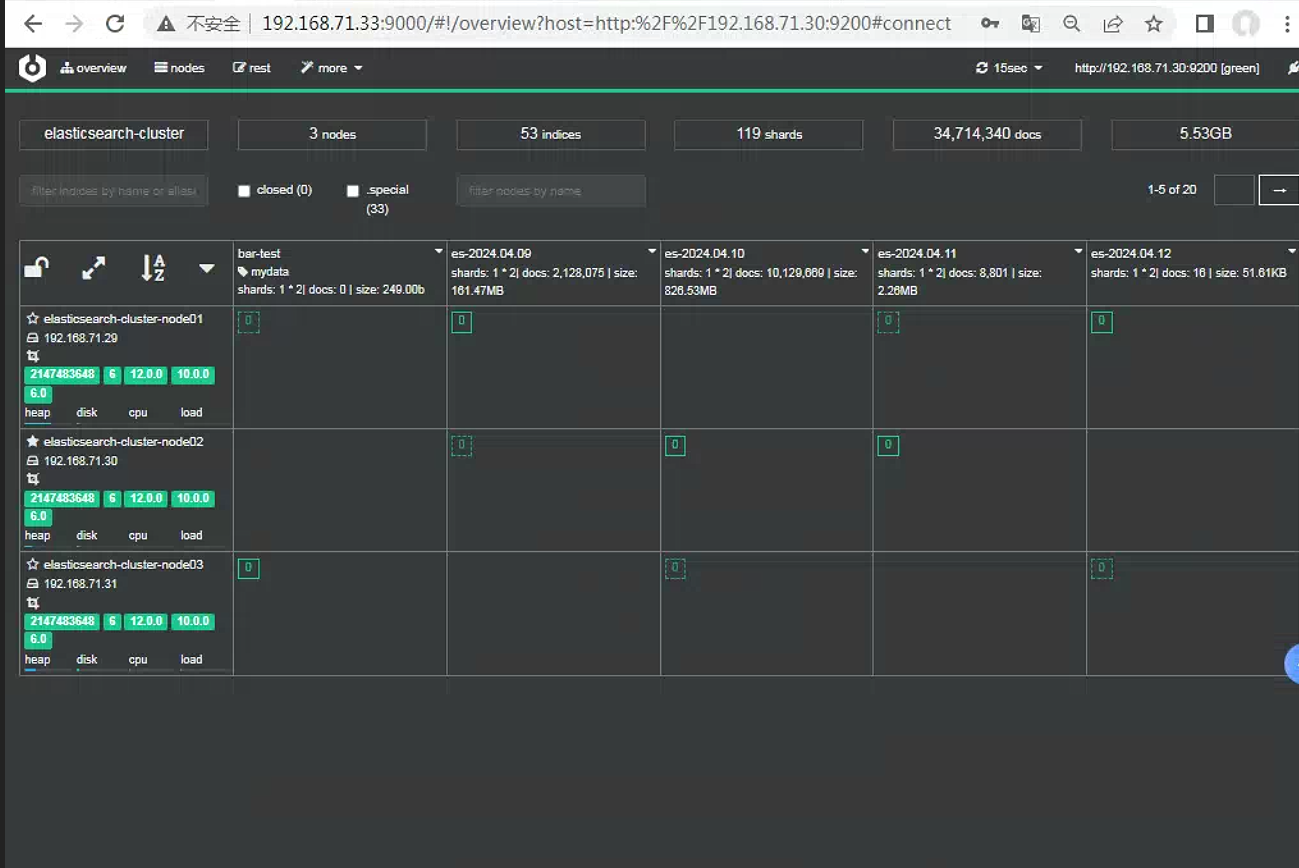Click the browser translate icon
Viewport: 1299px width, 868px height.
click(x=1030, y=23)
